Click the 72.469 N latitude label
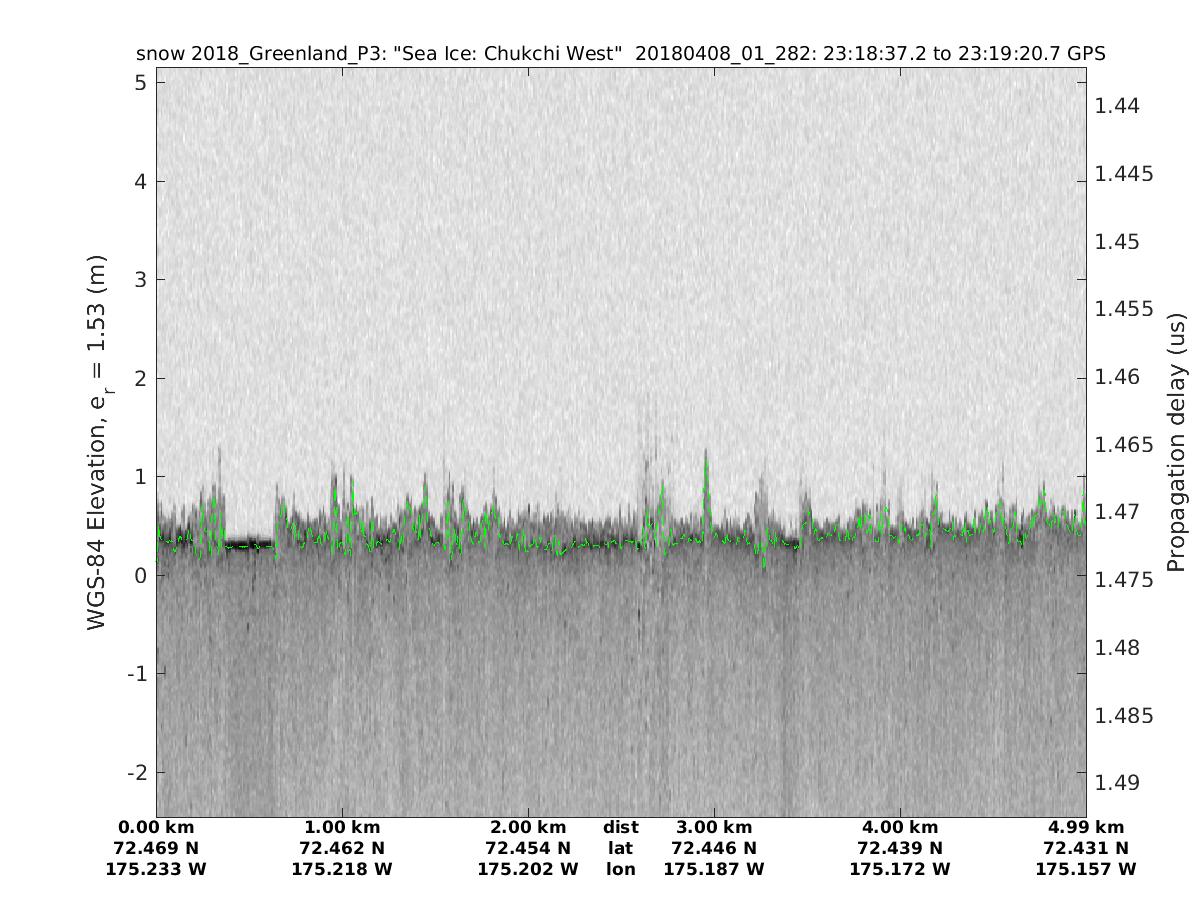This screenshot has width=1200, height=900. [156, 848]
